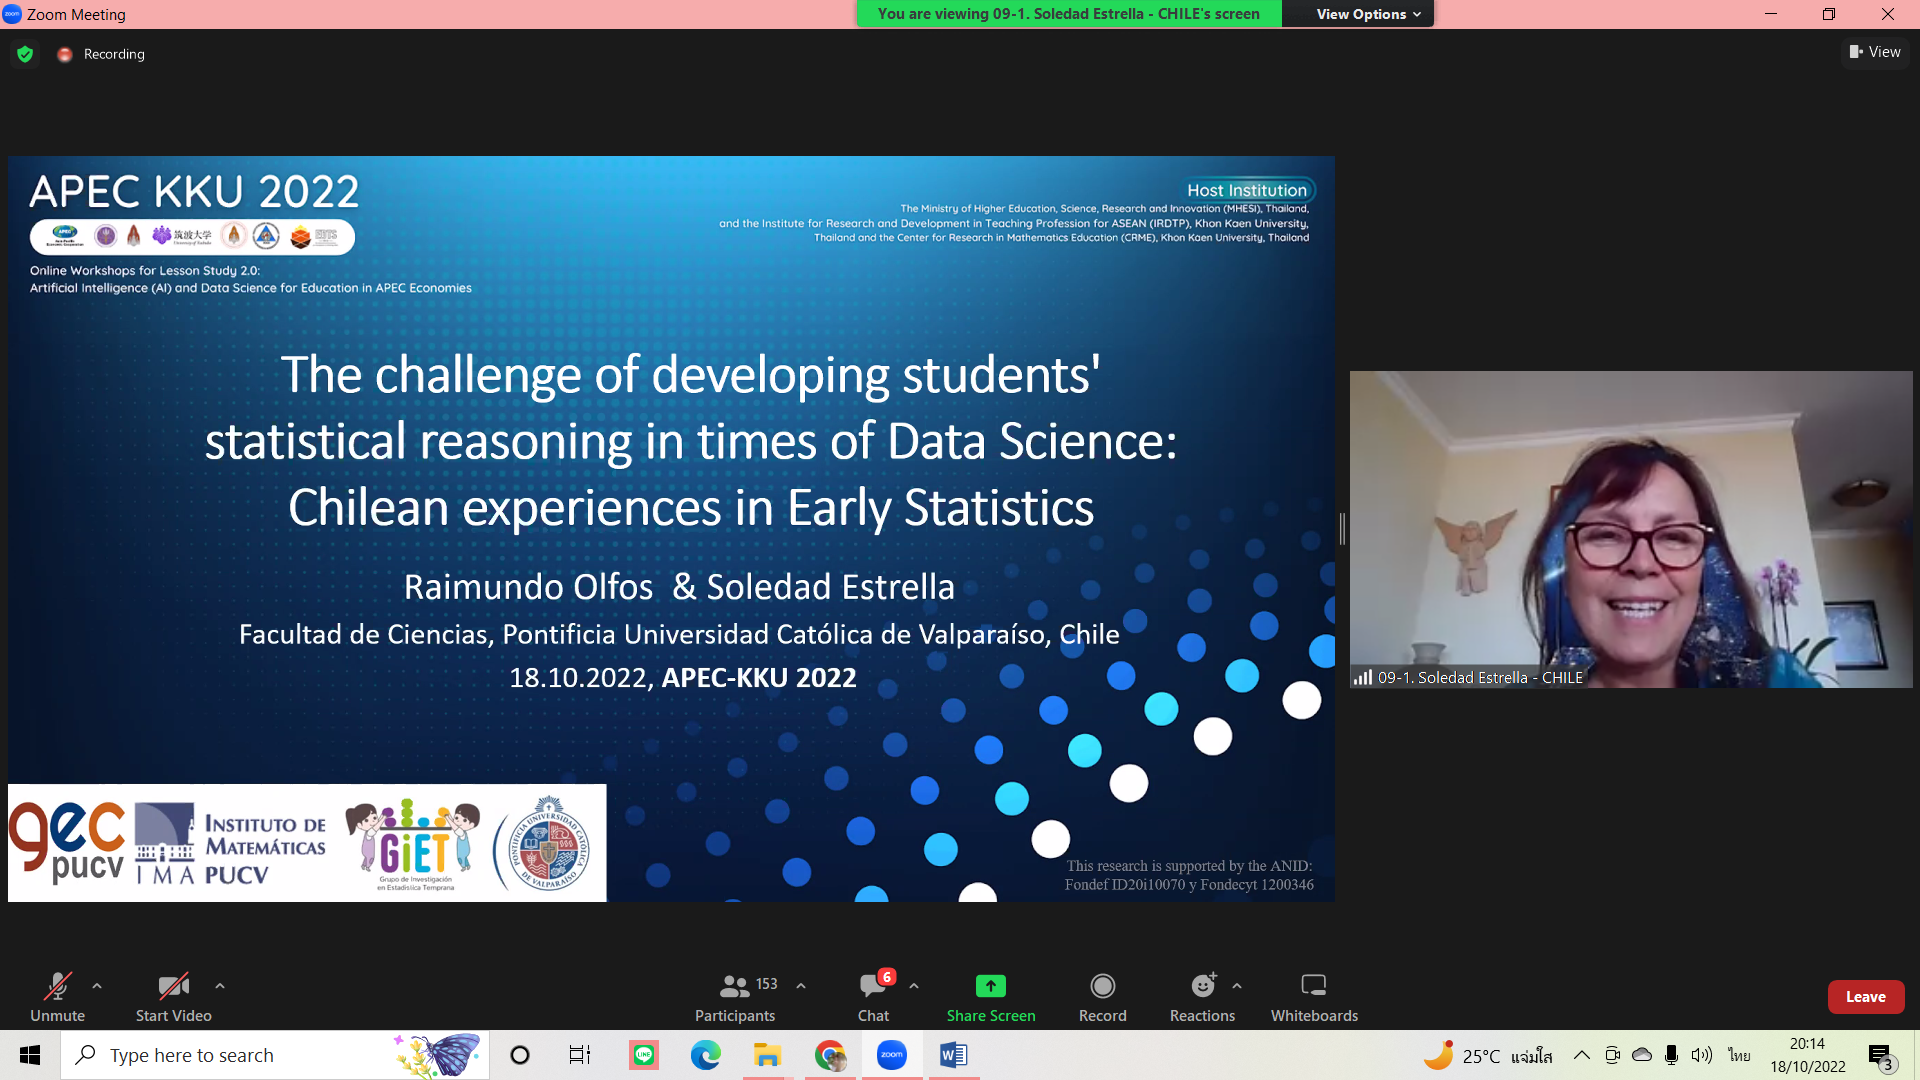Select Soledad Estrella's video thumbnail
1920x1080 pixels.
click(x=1630, y=528)
